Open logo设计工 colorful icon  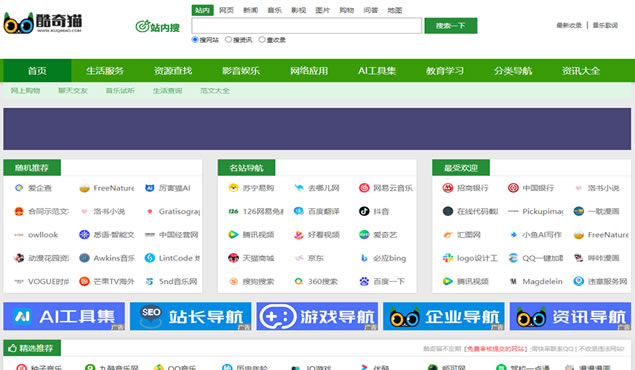click(447, 258)
